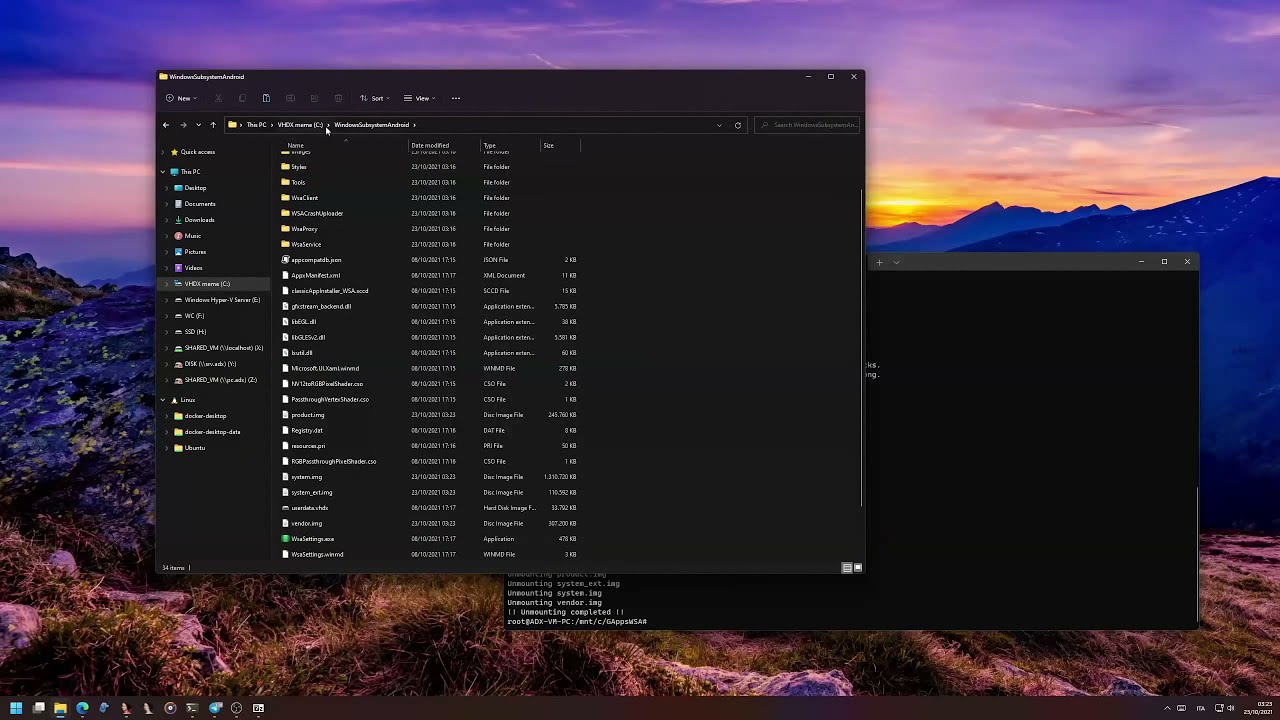Click the Rename icon in Explorer toolbar

(290, 98)
